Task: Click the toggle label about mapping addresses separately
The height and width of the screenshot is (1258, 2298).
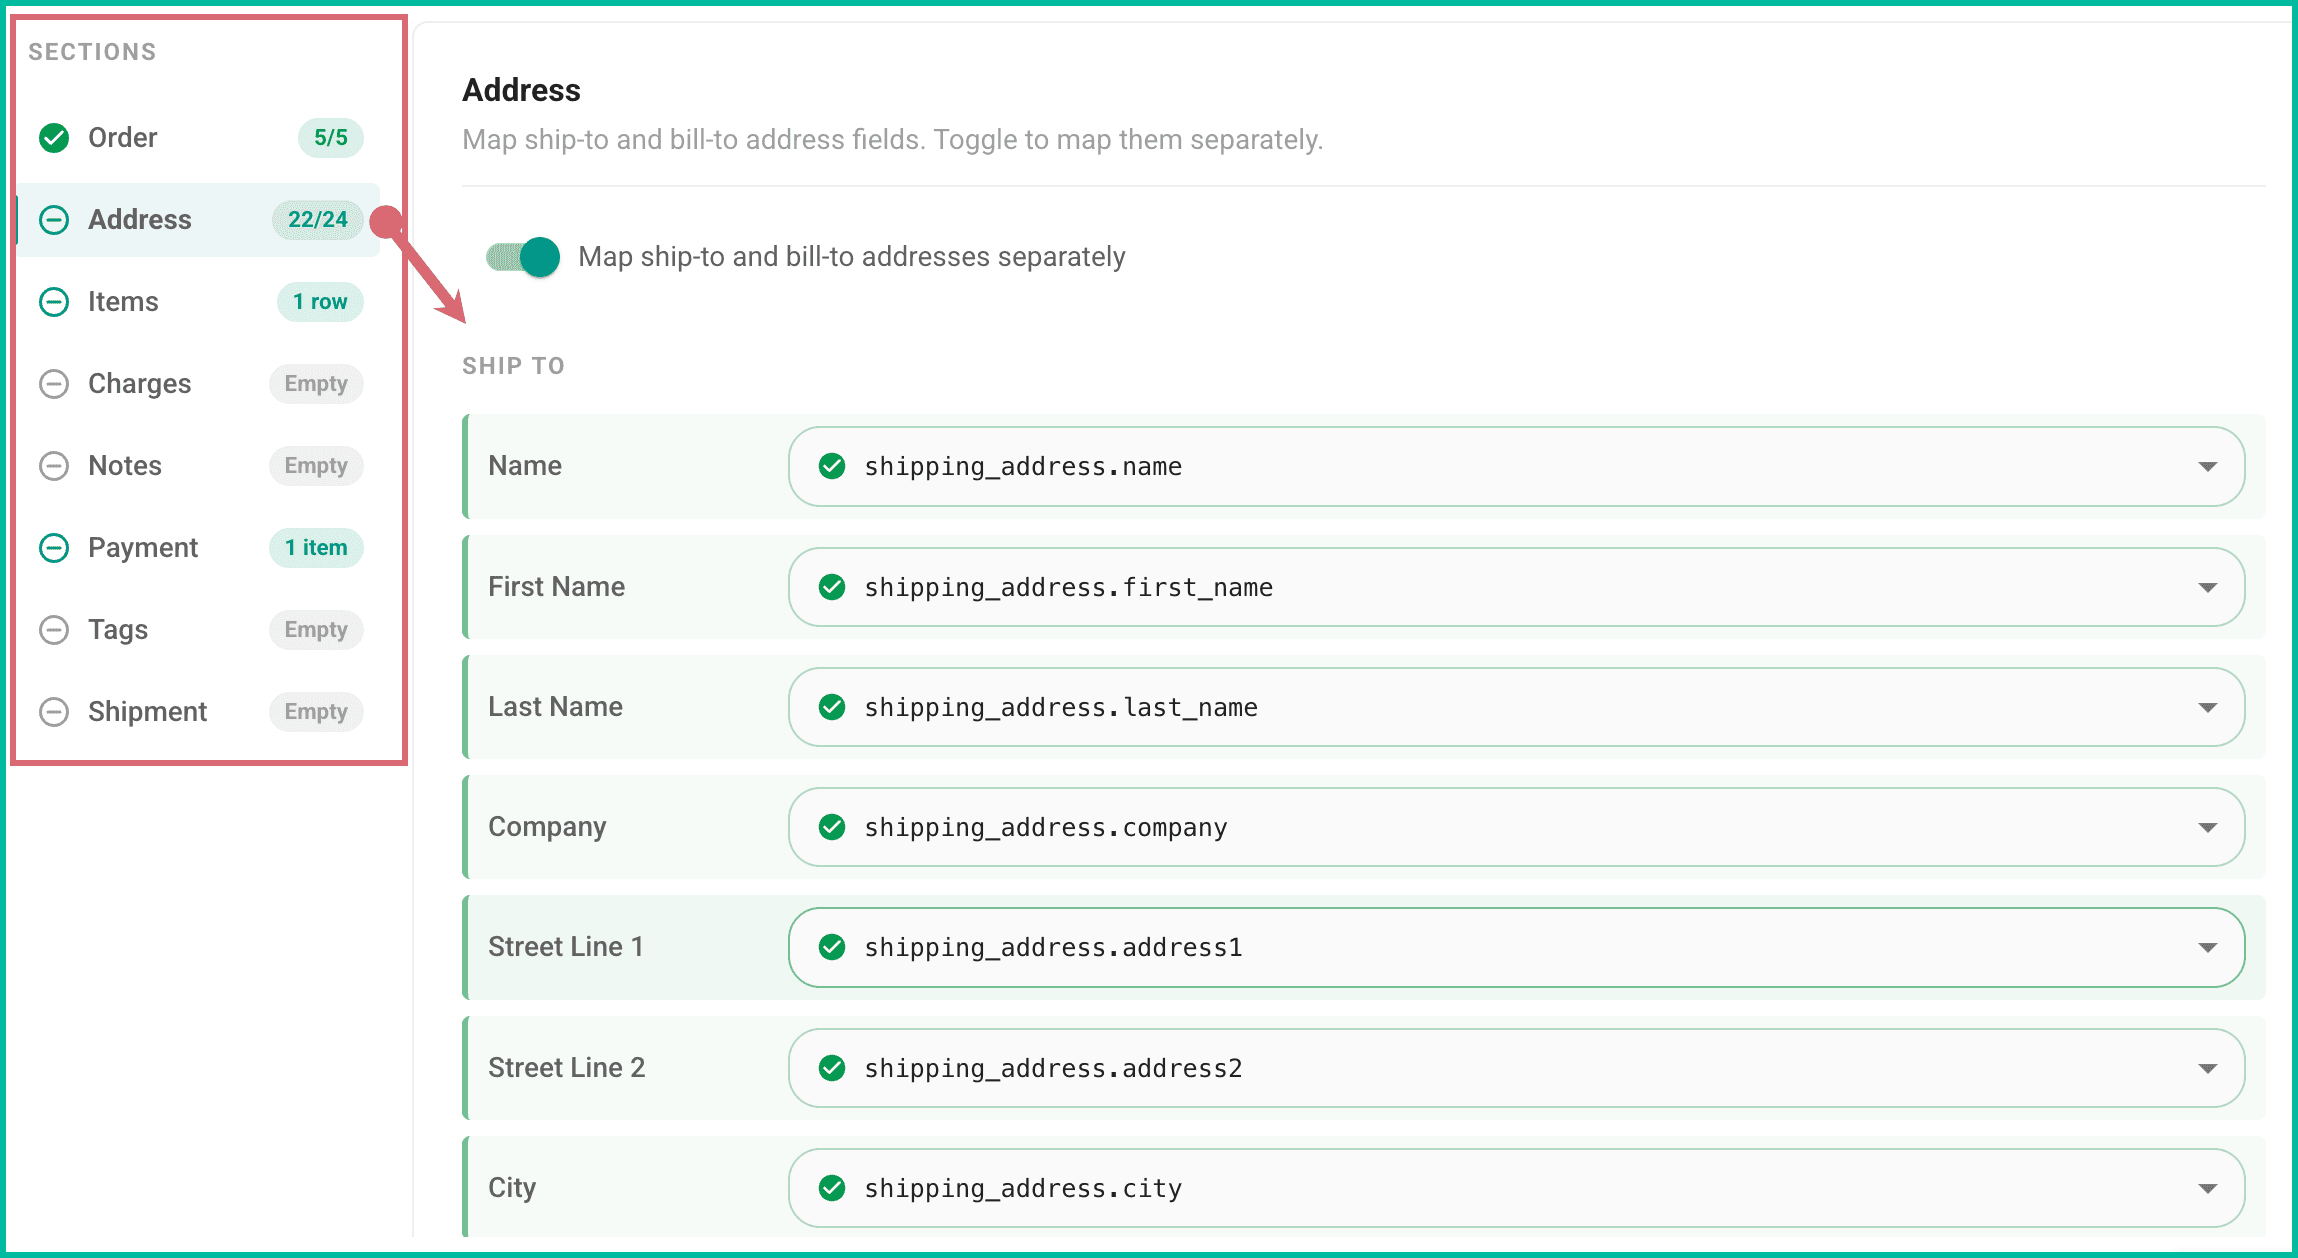Action: click(852, 257)
